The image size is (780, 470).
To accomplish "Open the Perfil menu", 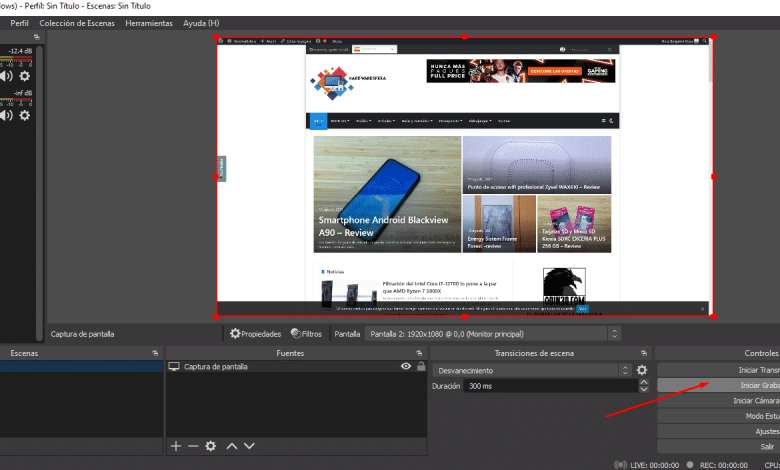I will pyautogui.click(x=19, y=23).
